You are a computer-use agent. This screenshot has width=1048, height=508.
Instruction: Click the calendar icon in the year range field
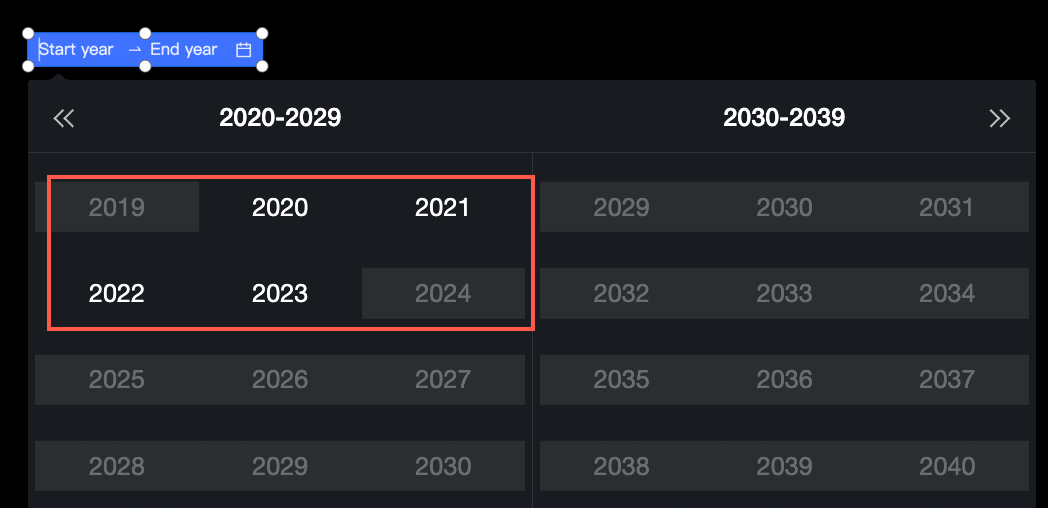(x=243, y=49)
